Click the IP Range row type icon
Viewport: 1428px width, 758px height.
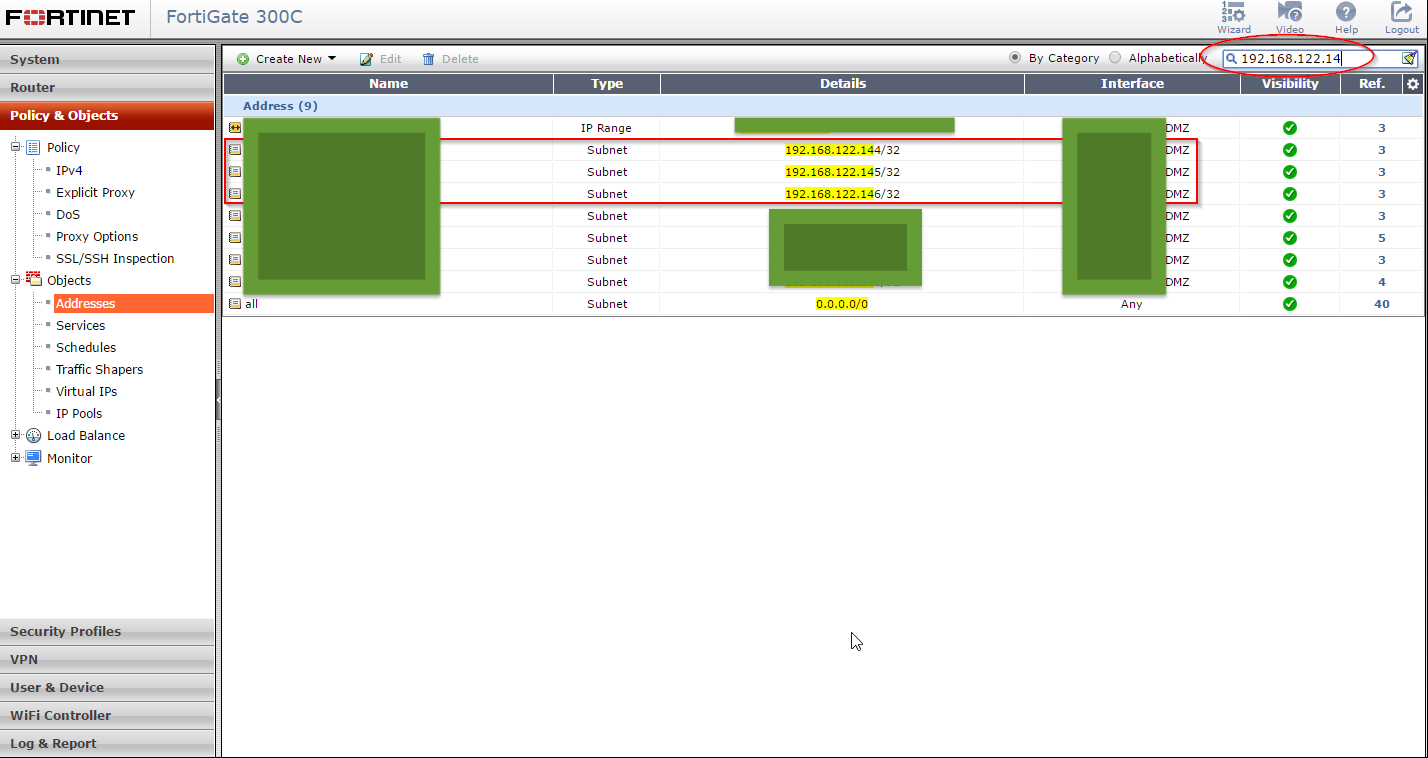coord(235,128)
